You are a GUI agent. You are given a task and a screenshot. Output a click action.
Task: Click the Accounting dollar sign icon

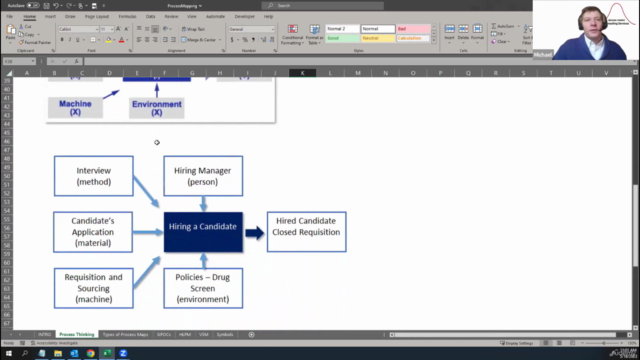click(232, 40)
